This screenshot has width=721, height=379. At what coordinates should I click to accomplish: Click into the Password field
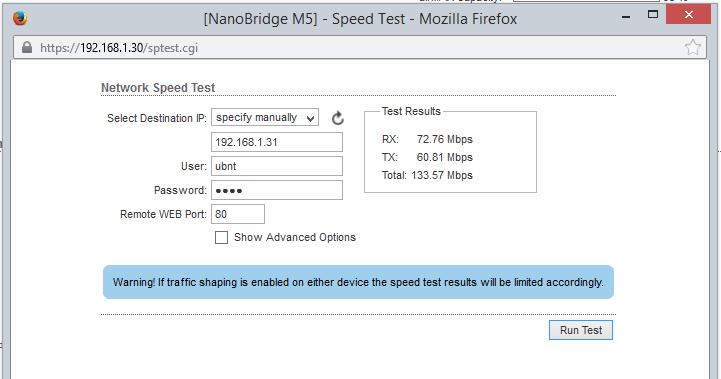277,190
